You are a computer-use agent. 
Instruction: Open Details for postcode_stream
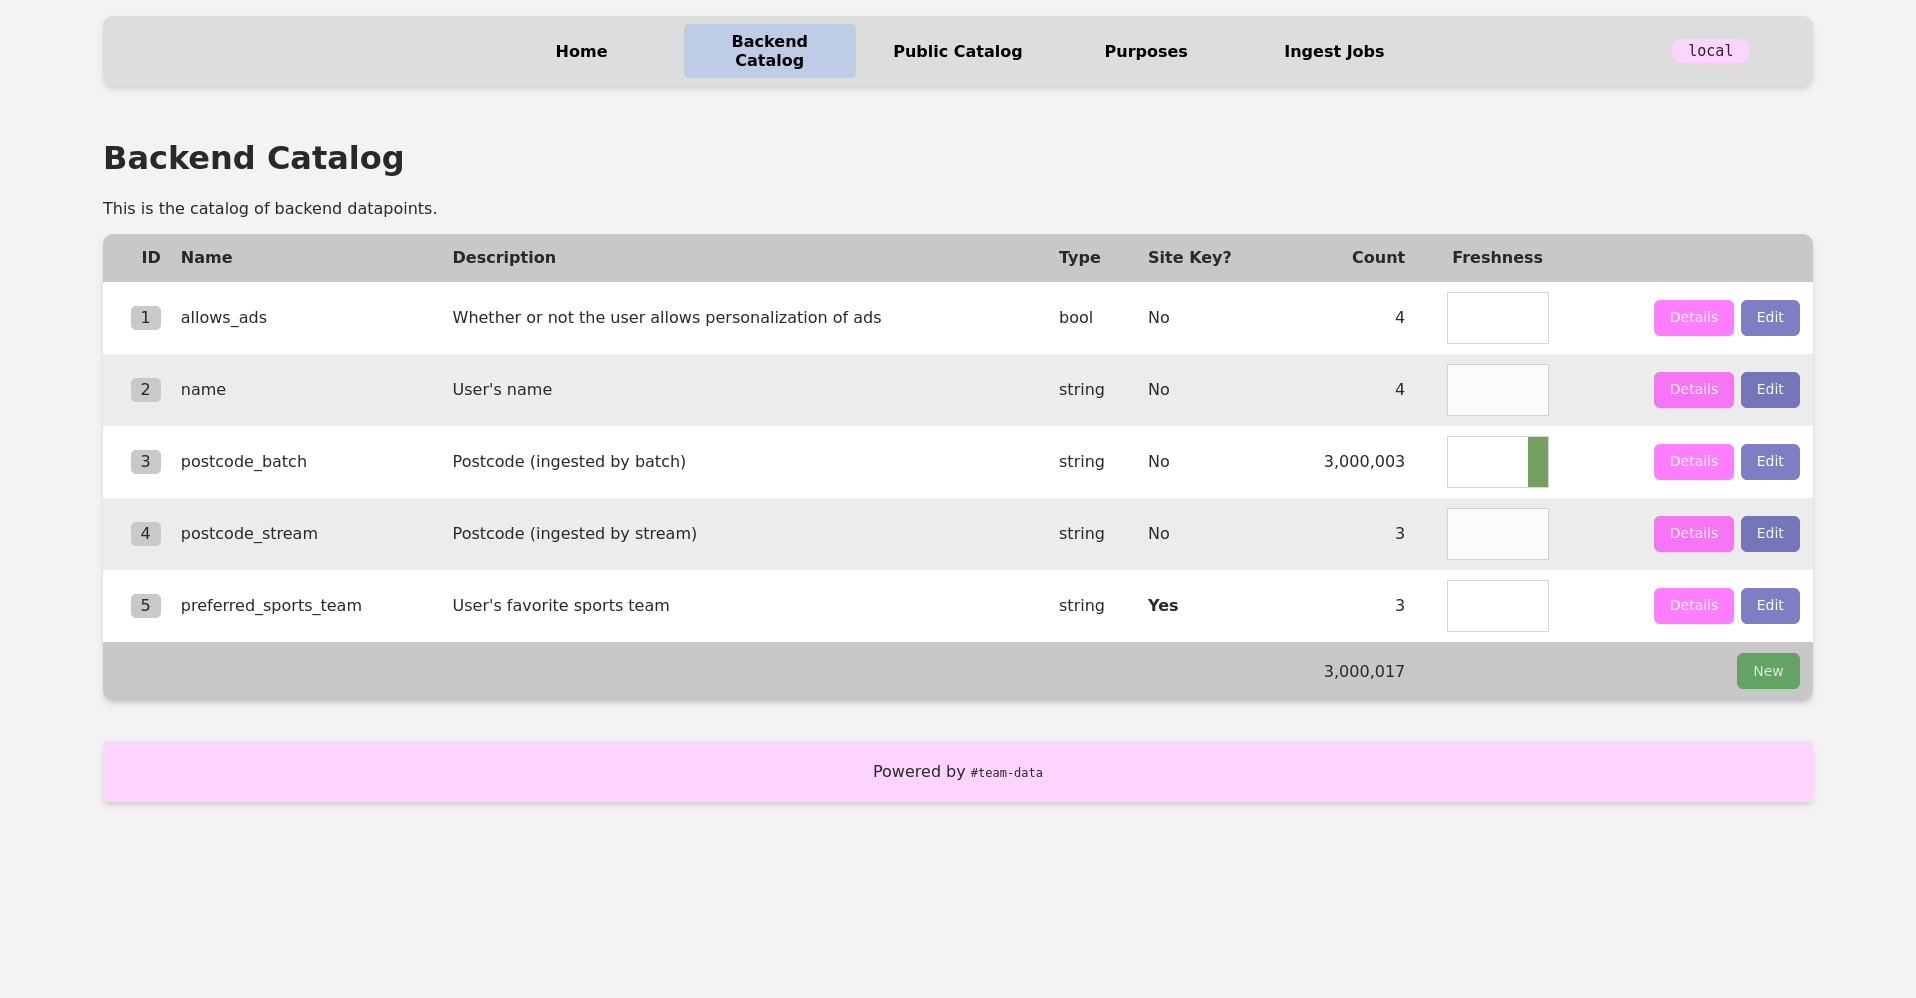(x=1693, y=534)
